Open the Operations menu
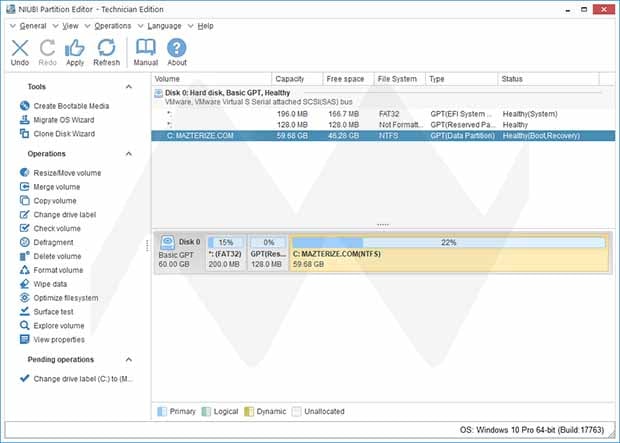 click(113, 26)
